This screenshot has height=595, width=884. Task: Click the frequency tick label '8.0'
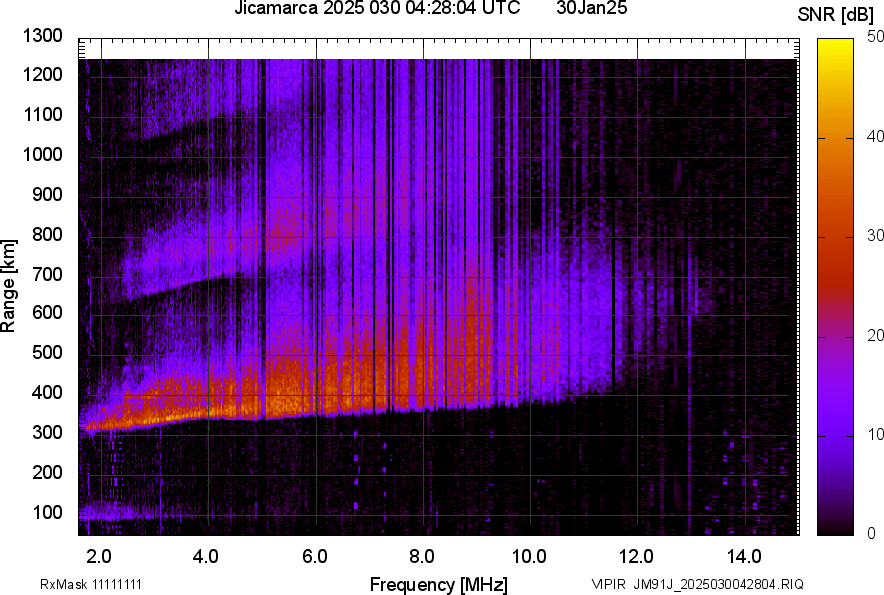pyautogui.click(x=422, y=557)
